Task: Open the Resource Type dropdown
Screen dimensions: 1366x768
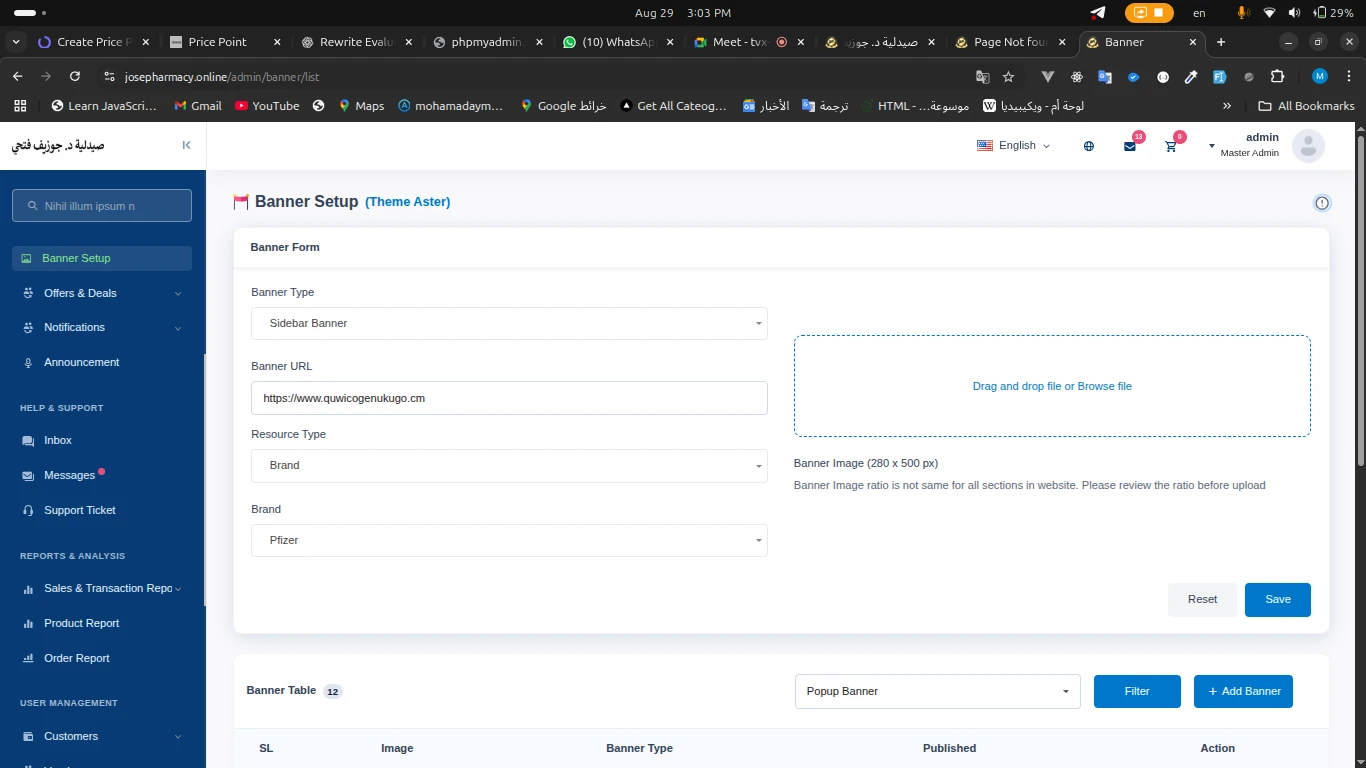Action: tap(509, 466)
